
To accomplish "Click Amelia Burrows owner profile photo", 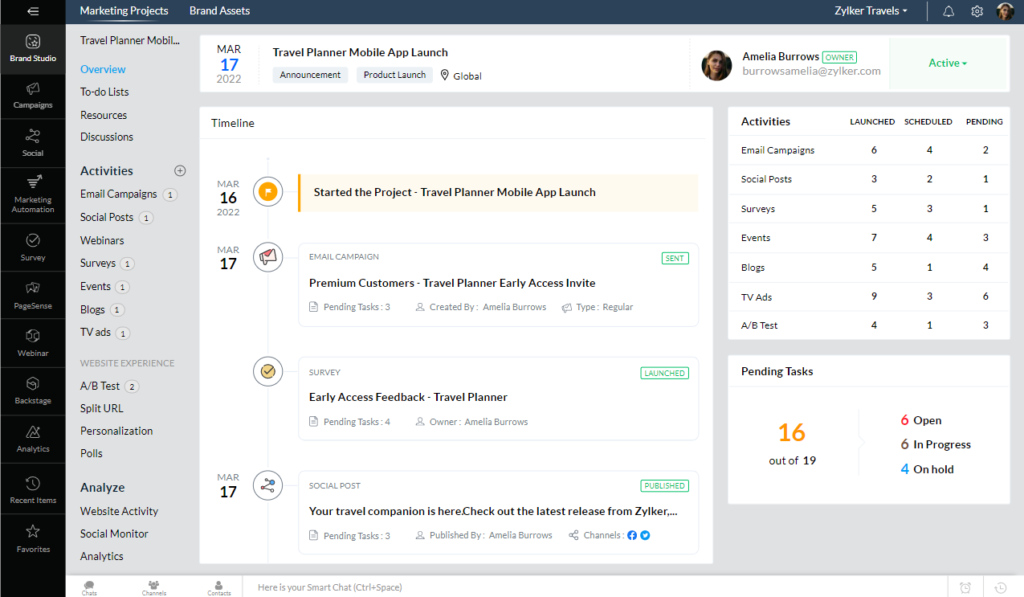I will (x=716, y=65).
